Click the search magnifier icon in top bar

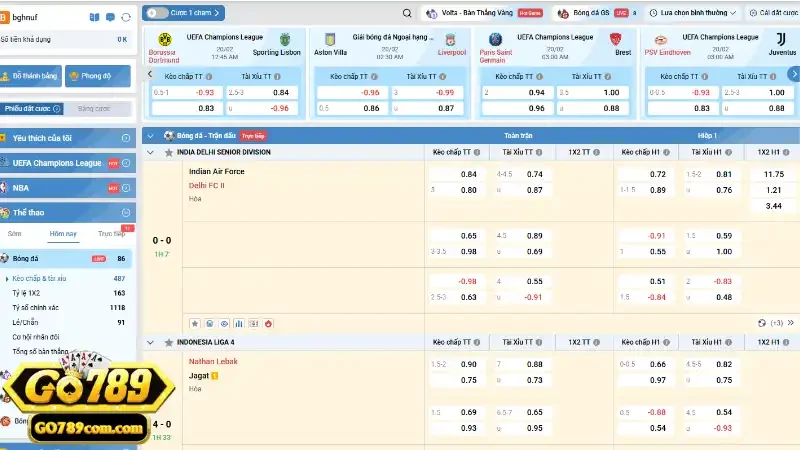pyautogui.click(x=407, y=14)
